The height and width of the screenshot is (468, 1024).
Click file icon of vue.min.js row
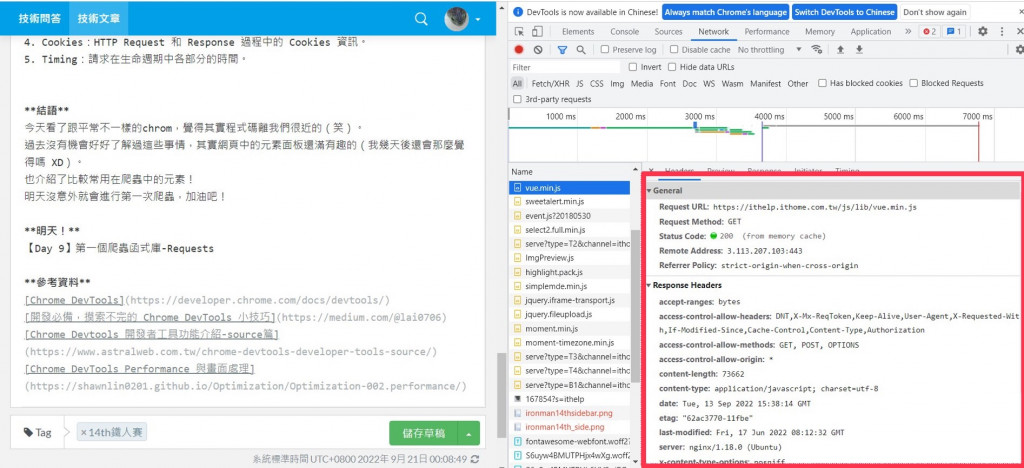(x=517, y=188)
